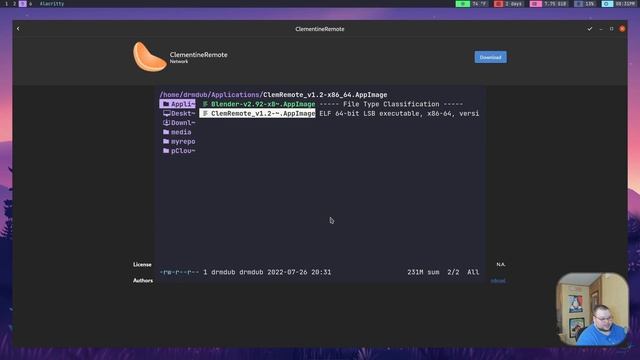Select the myrepo folder entry

[x=179, y=142]
